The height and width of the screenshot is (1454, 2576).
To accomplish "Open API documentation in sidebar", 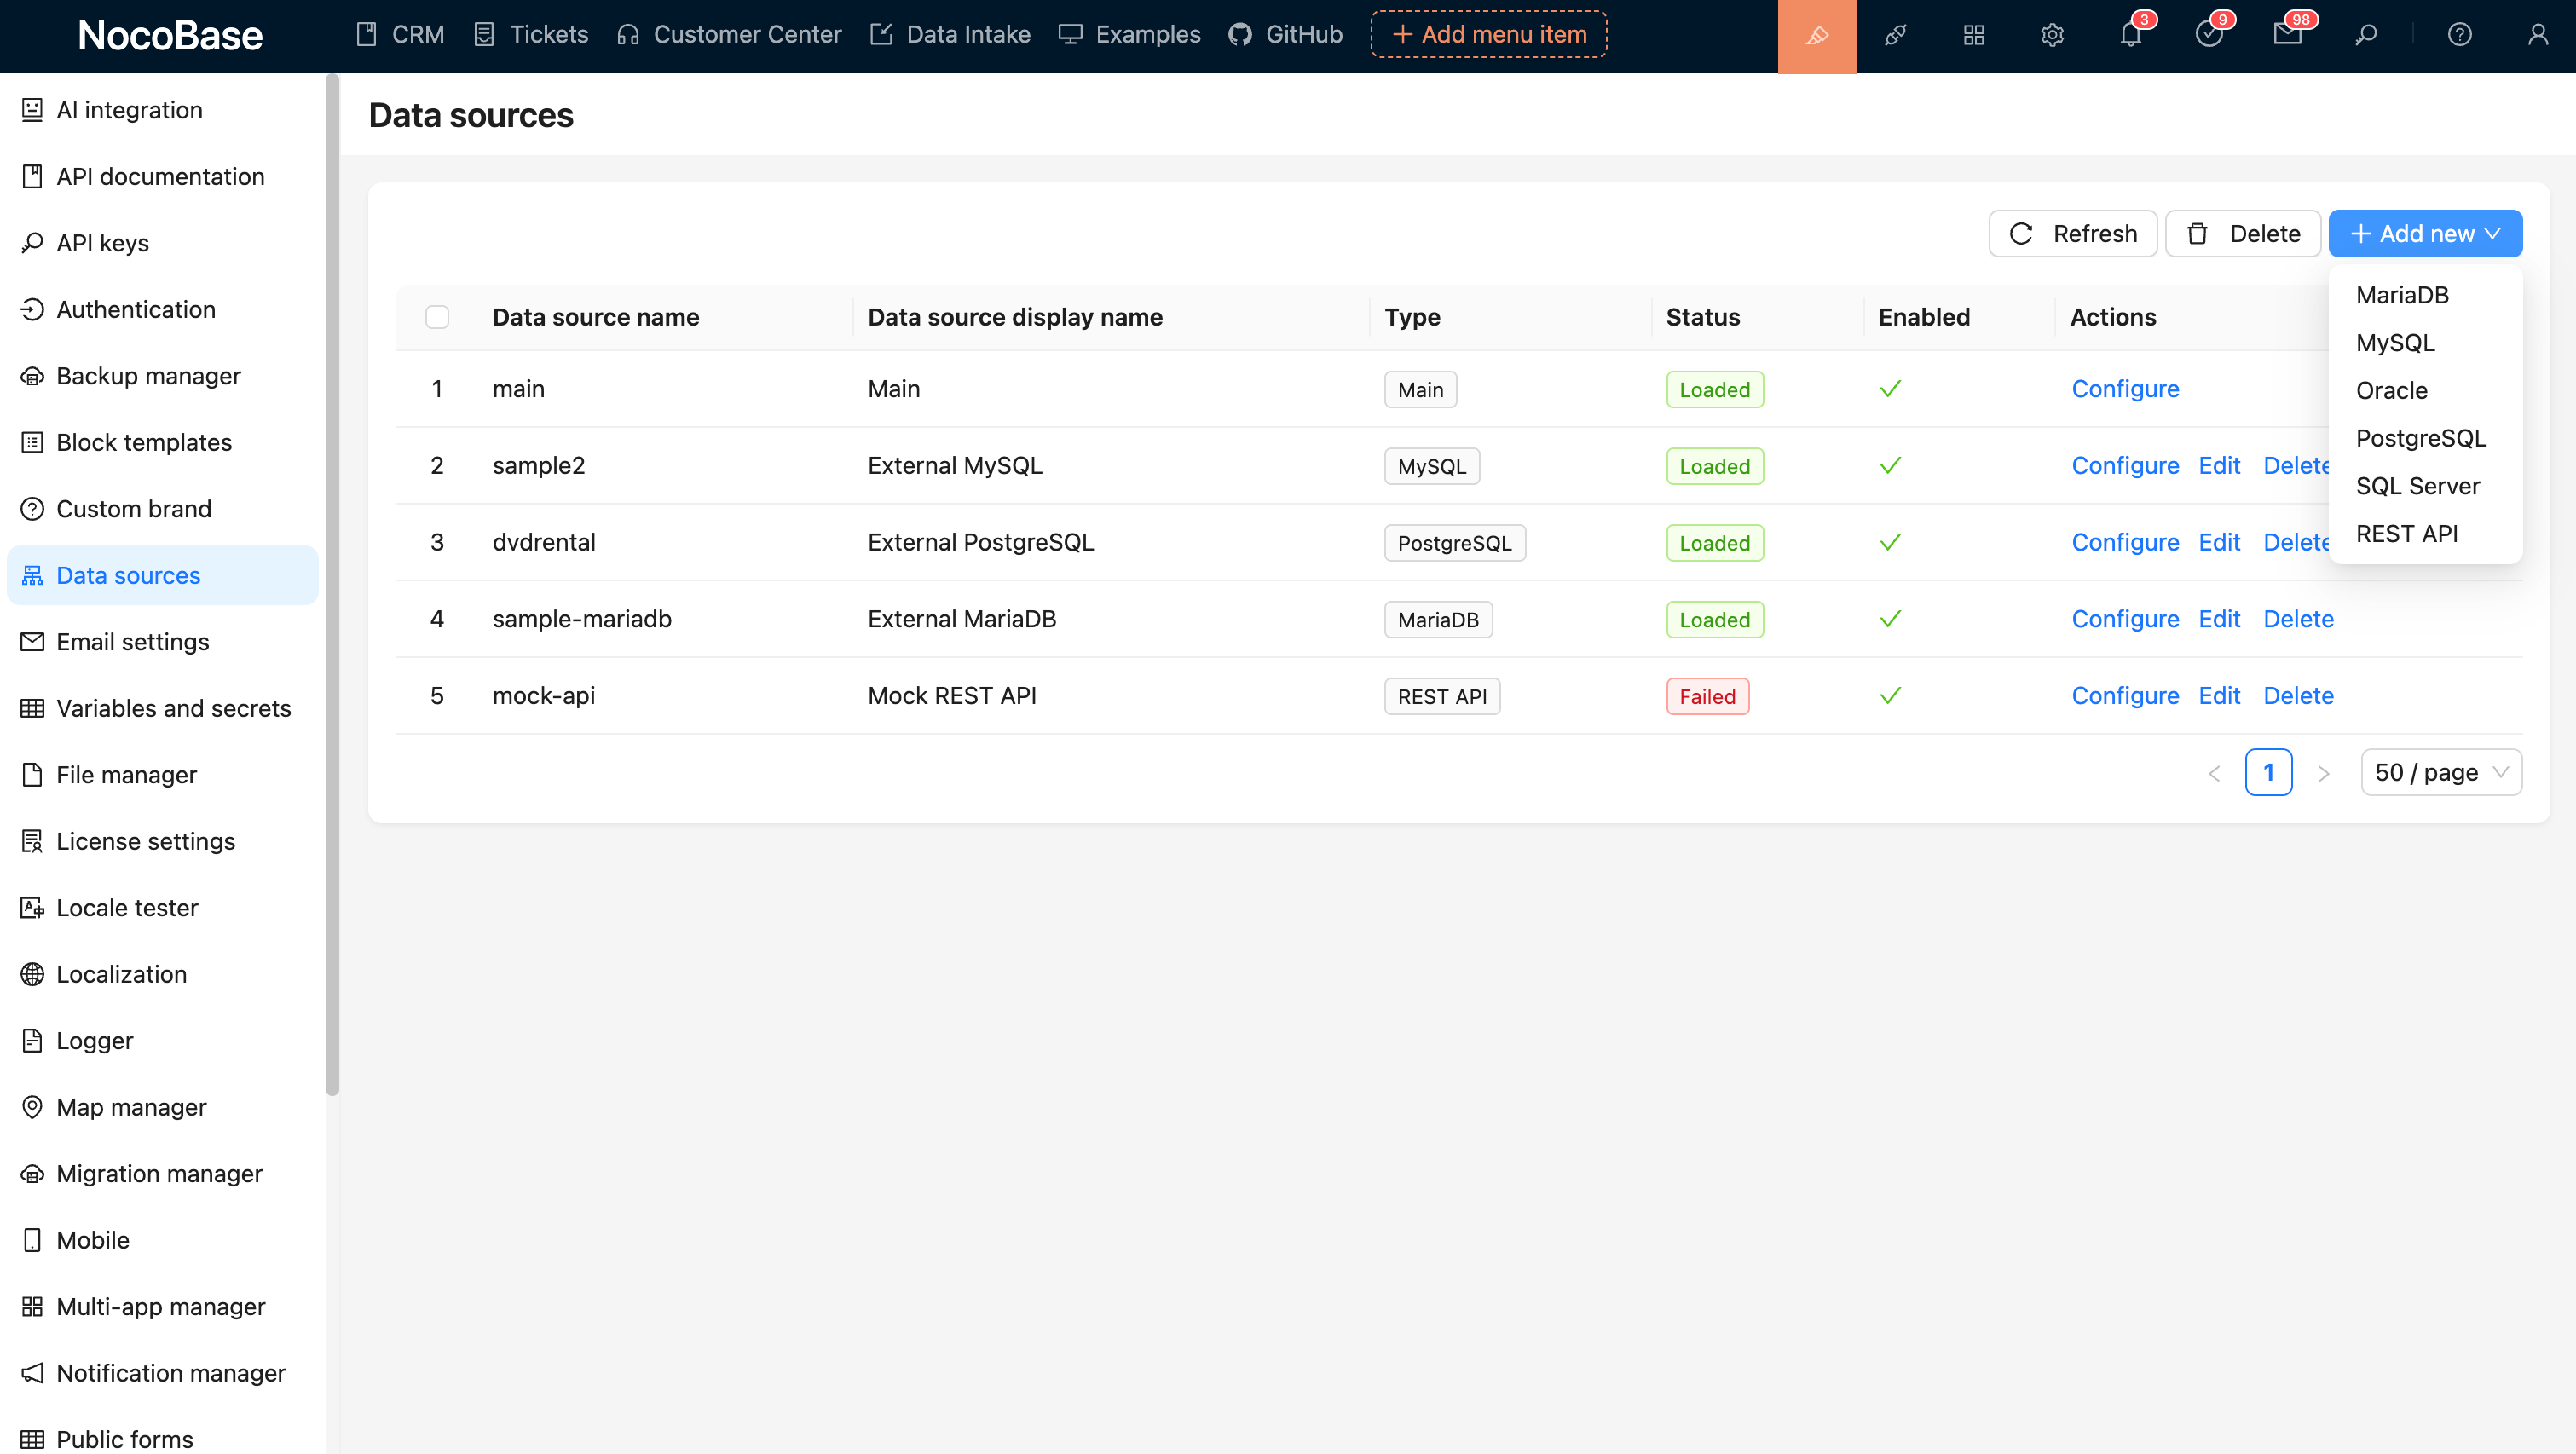I will coord(163,176).
